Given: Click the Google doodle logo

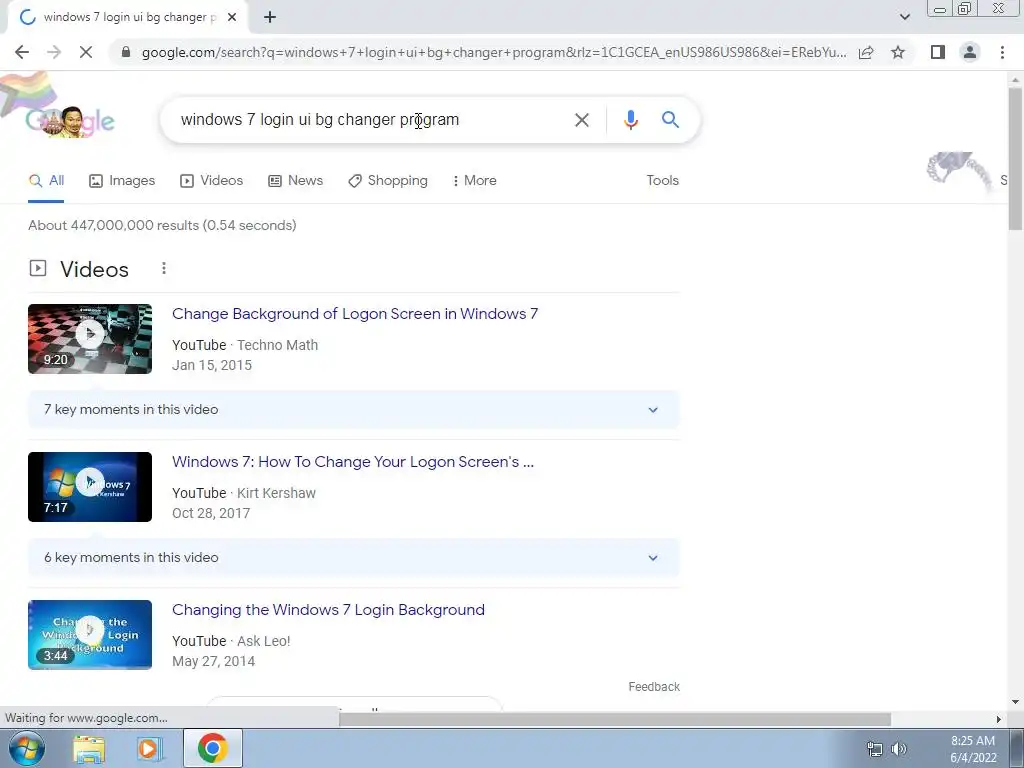Looking at the screenshot, I should point(69,120).
